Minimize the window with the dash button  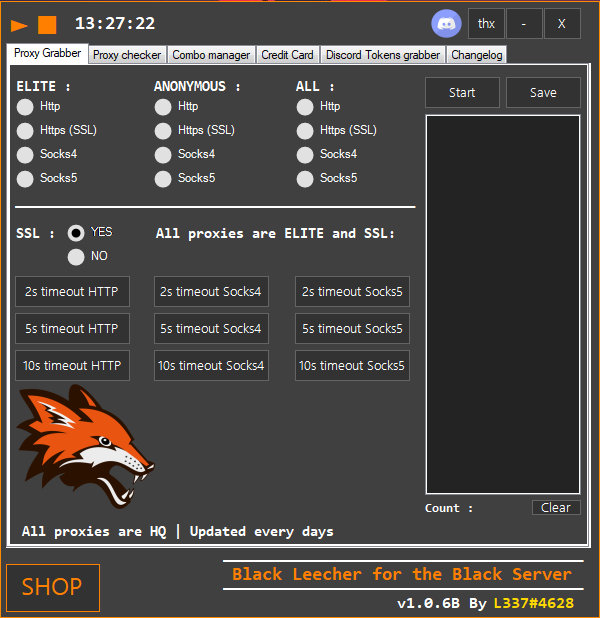coord(524,24)
